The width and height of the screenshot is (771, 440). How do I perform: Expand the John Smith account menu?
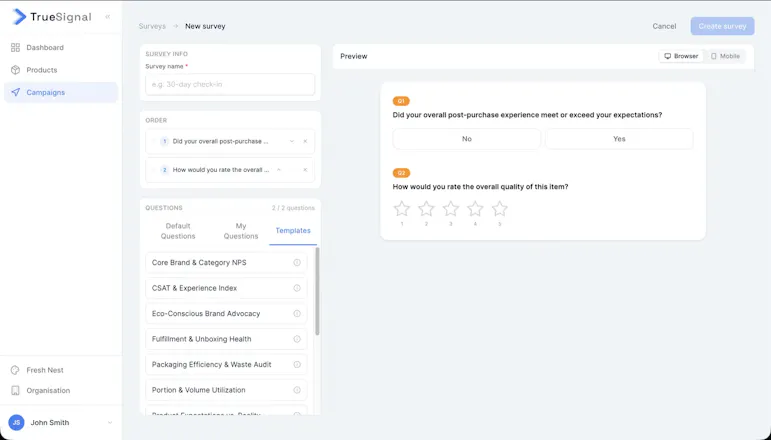[110, 422]
